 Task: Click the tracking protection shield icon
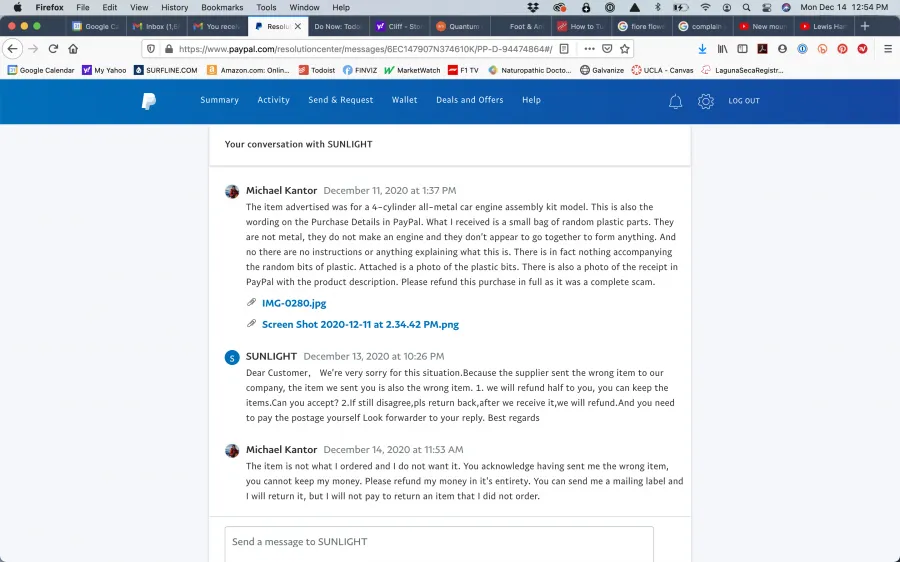151,49
